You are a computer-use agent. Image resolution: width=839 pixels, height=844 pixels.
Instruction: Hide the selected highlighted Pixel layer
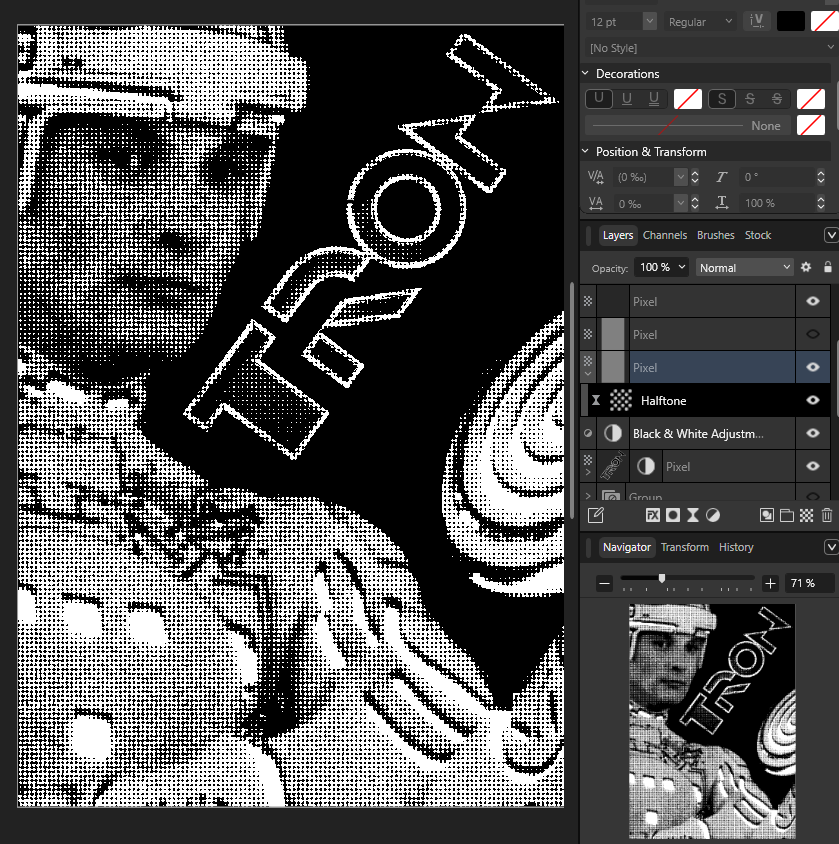(813, 367)
